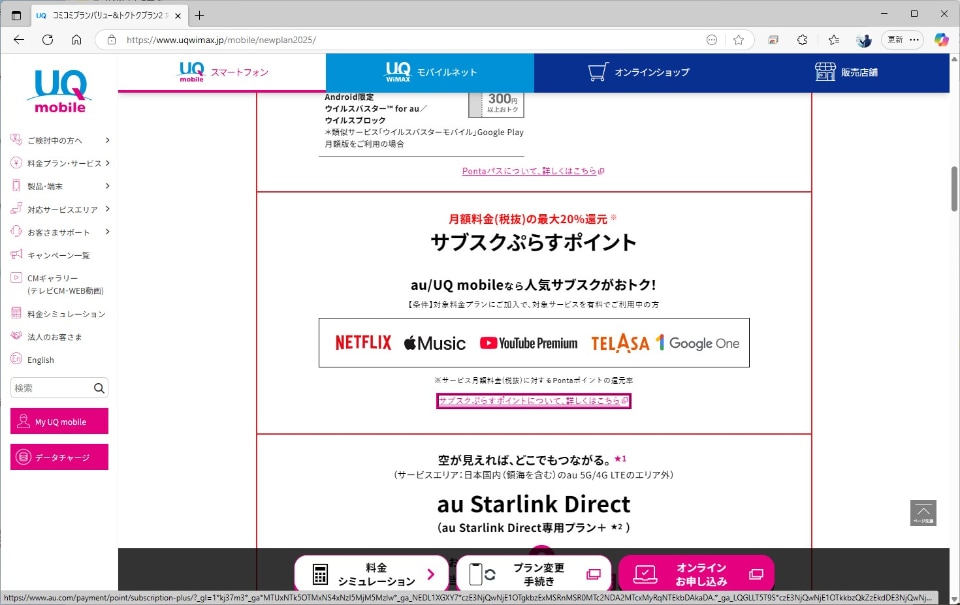The image size is (960, 605).
Task: Click the browser profile avatar icon
Action: pyautogui.click(x=864, y=40)
